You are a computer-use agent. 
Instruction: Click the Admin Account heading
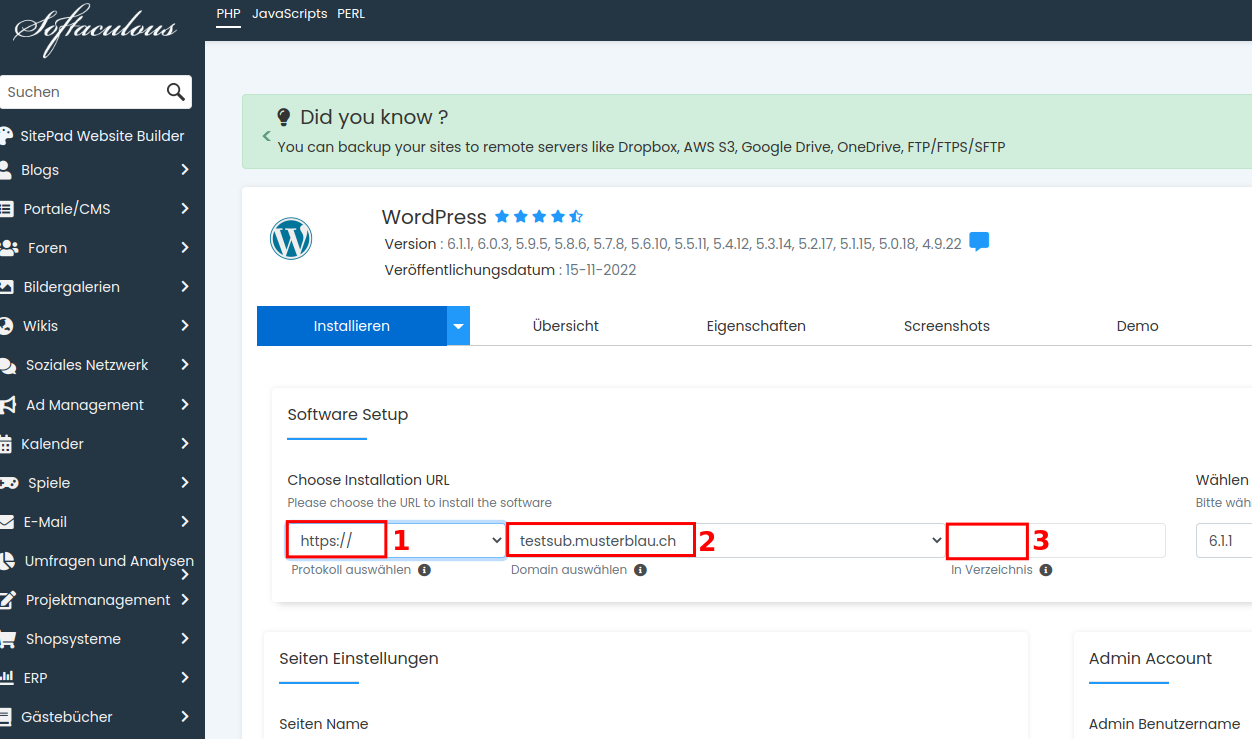[x=1150, y=658]
